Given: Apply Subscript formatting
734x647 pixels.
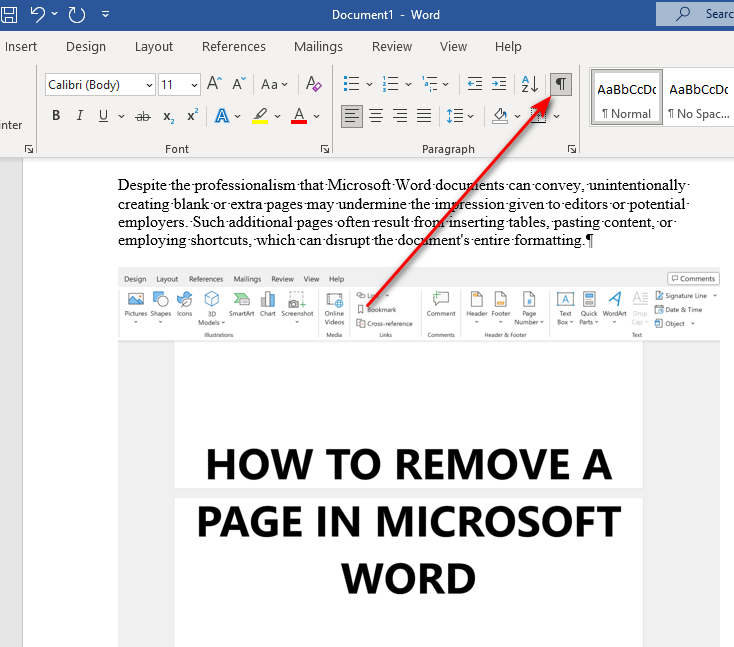Looking at the screenshot, I should point(168,117).
